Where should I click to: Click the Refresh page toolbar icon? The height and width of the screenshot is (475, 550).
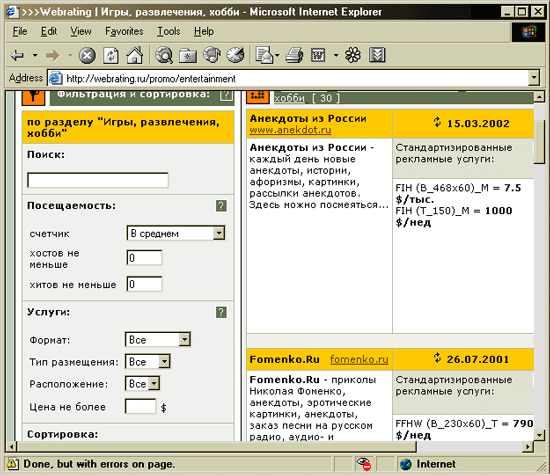[x=111, y=55]
